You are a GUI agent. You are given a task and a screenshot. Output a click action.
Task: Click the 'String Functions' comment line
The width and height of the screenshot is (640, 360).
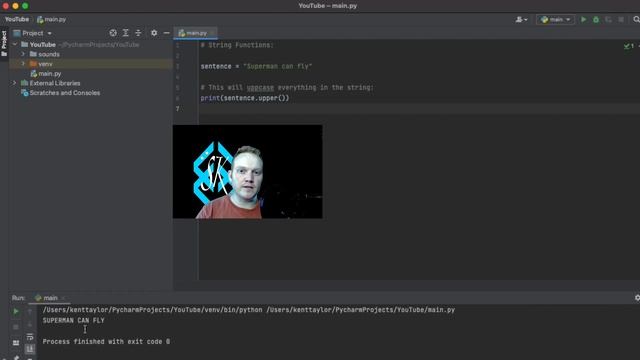coord(237,45)
